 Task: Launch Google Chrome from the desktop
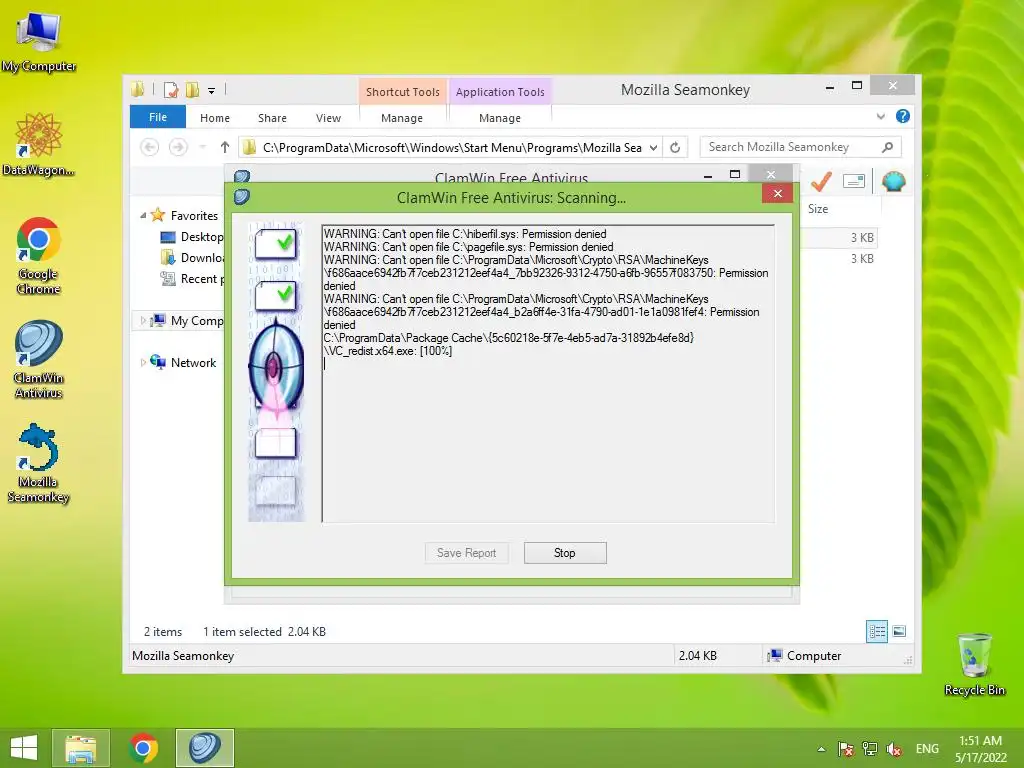point(38,255)
